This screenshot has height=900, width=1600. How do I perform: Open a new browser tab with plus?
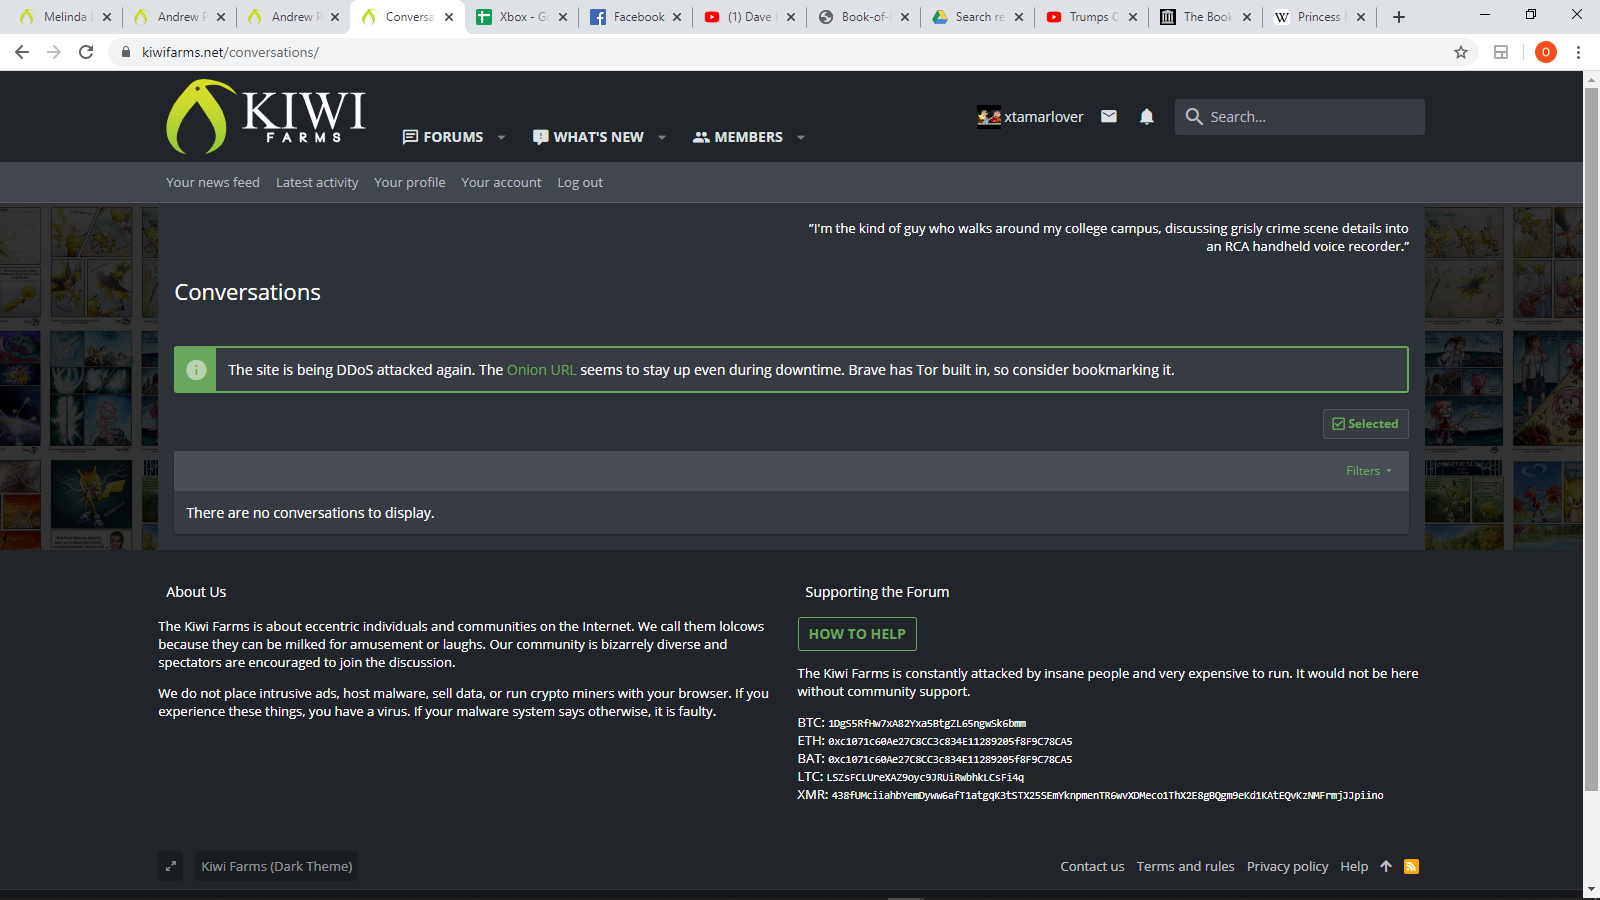pos(1399,17)
